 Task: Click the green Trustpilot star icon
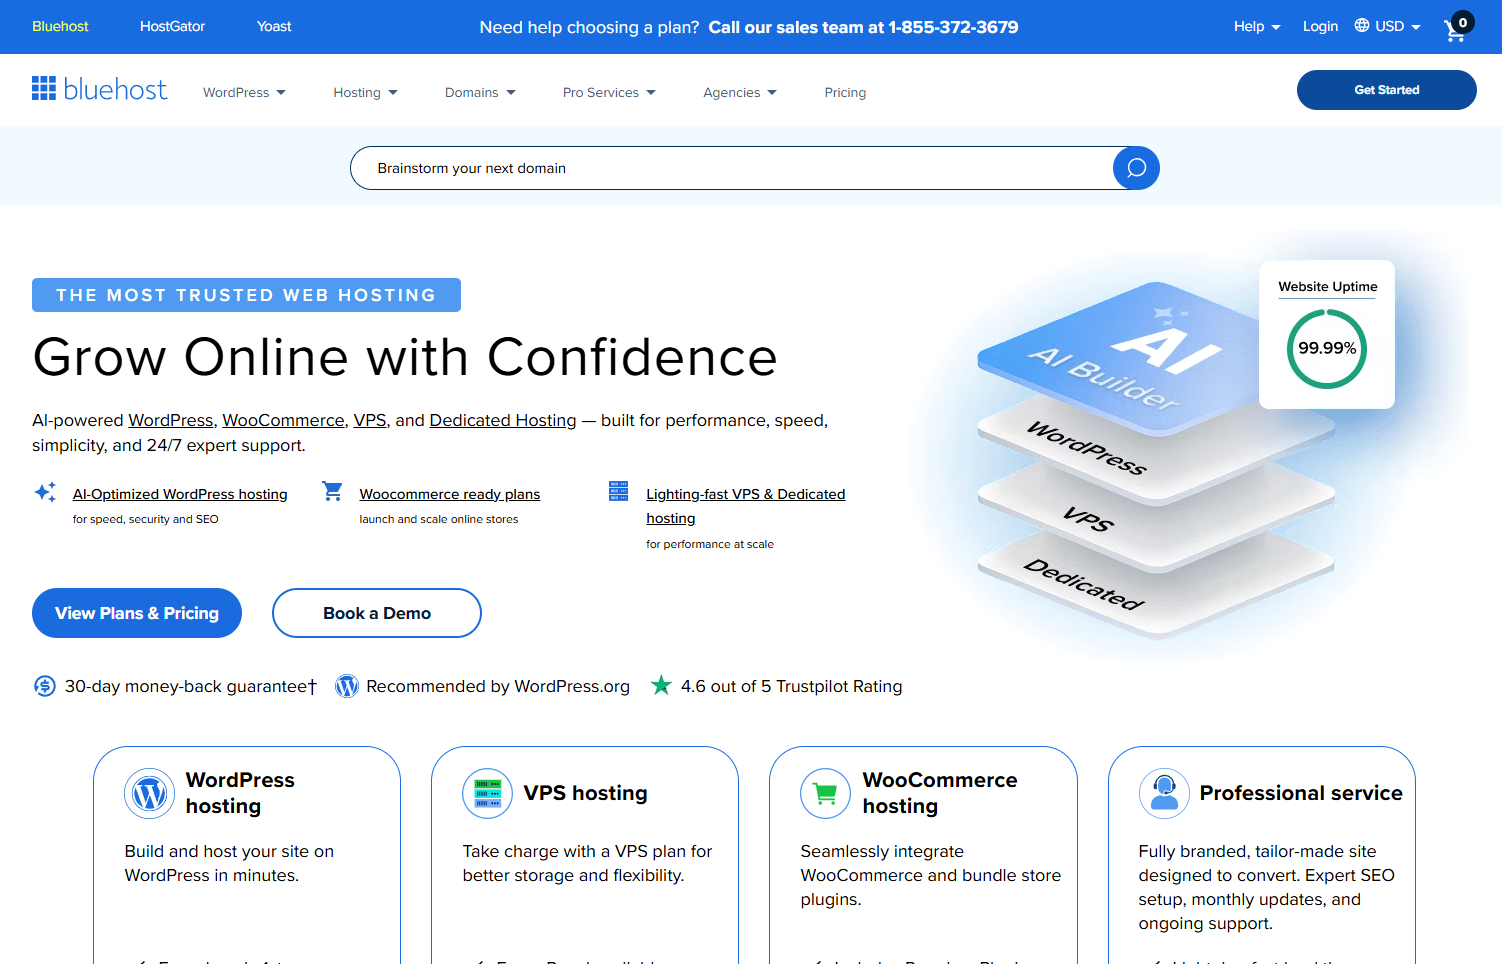pos(661,686)
